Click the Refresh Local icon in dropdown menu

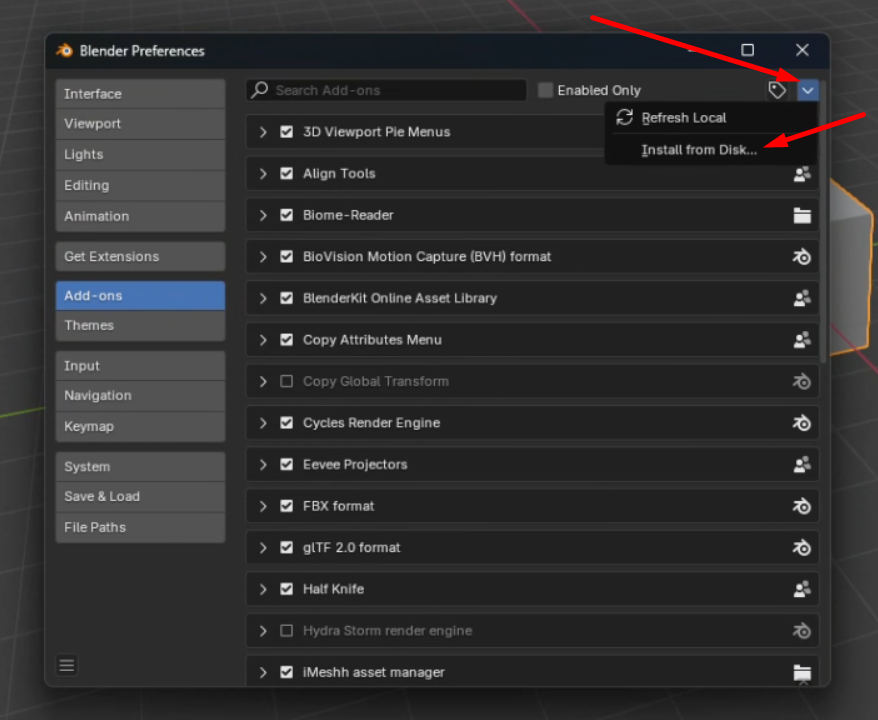(x=625, y=117)
